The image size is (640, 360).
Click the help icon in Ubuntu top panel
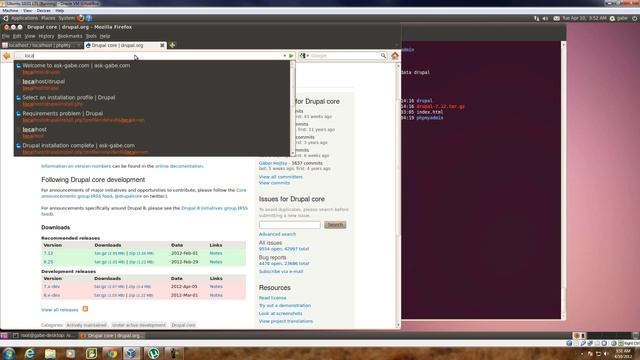[89, 18]
